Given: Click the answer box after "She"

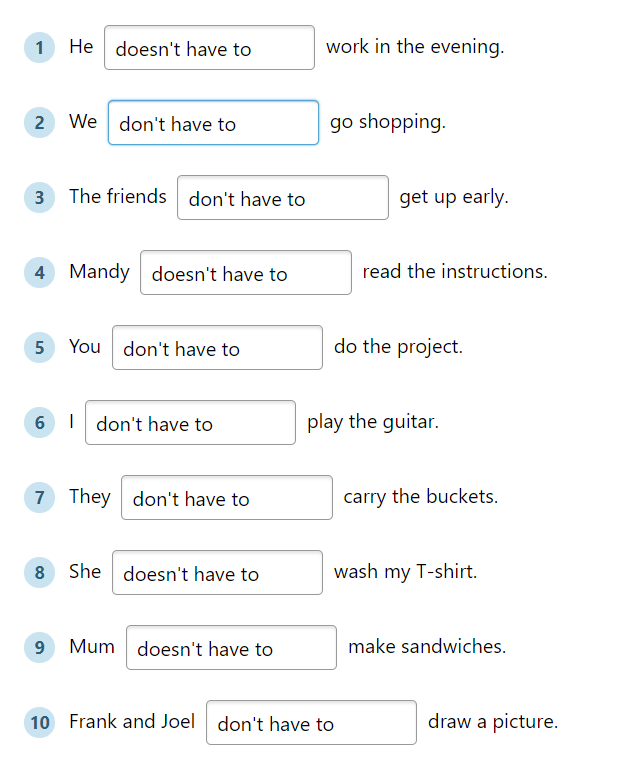Looking at the screenshot, I should coord(217,573).
